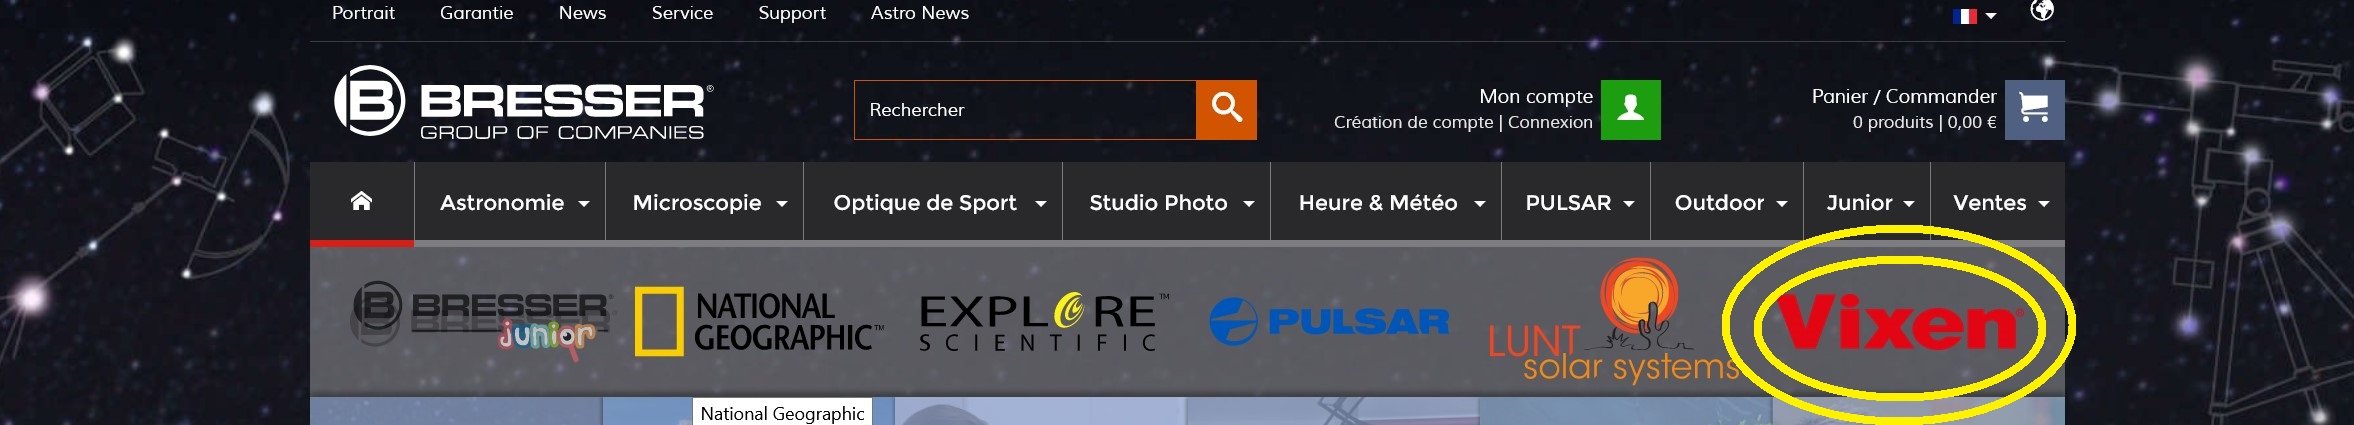Click the Lunt Solar Systems logo

1613,322
